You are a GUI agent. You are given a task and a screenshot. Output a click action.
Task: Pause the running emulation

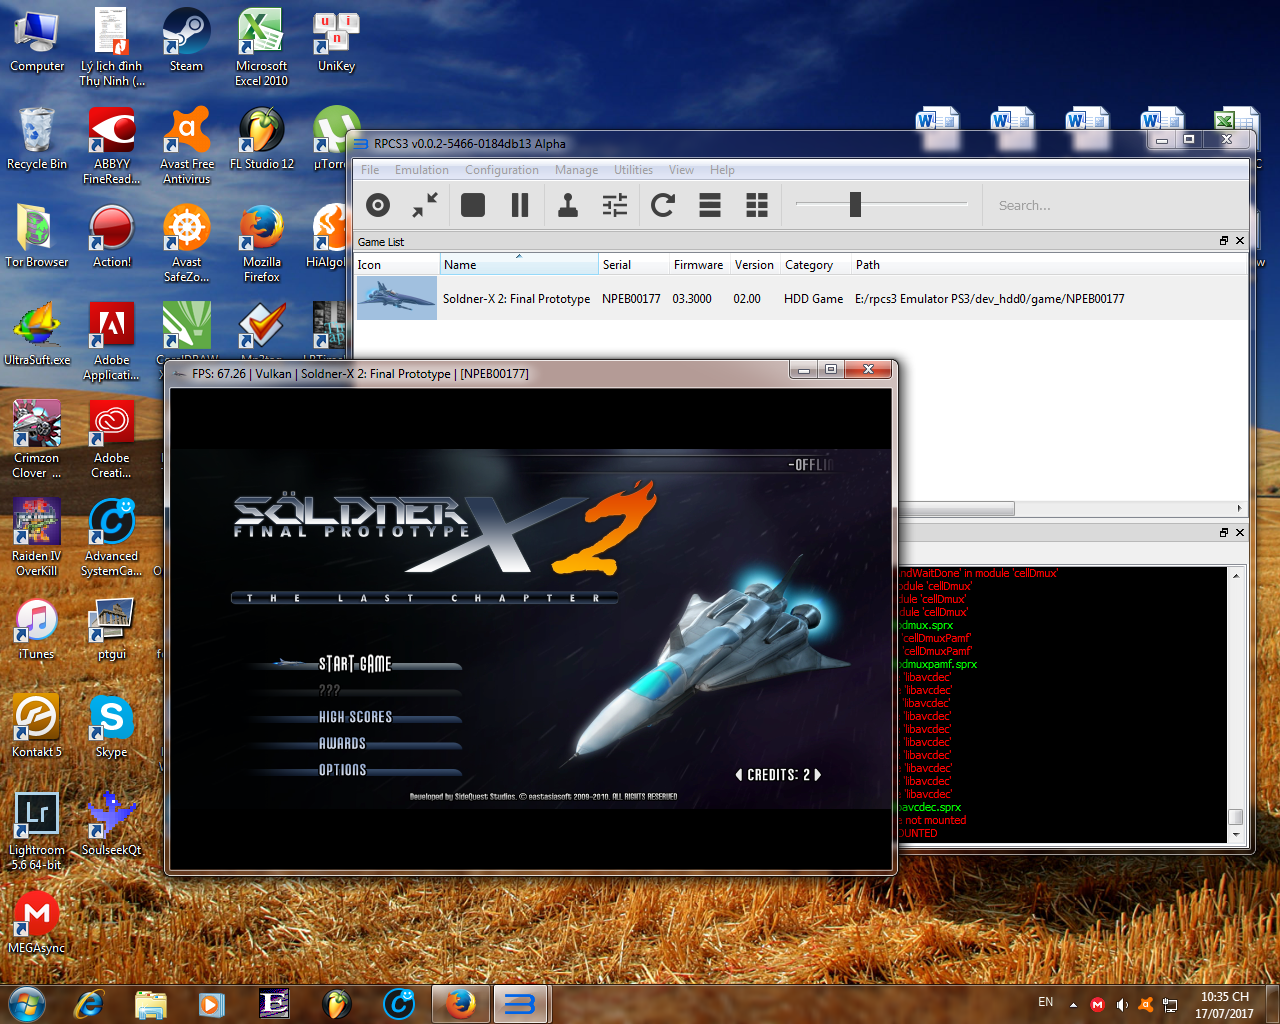(520, 206)
